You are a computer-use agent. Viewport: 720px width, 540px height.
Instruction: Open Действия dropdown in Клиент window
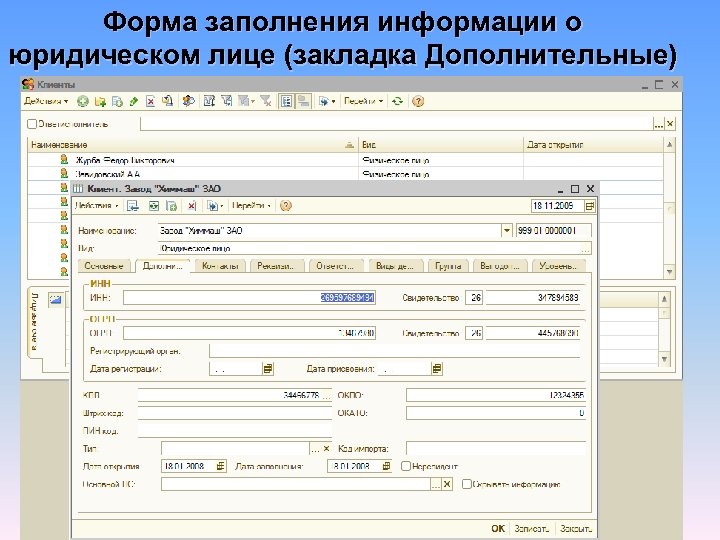tap(96, 206)
